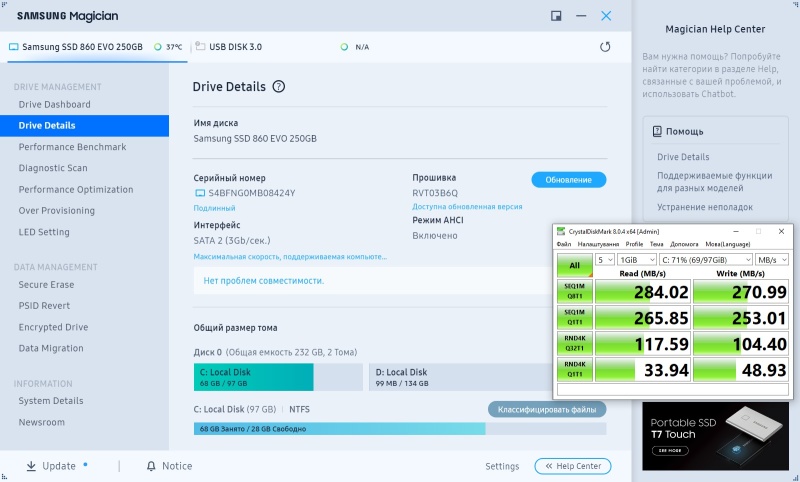Open the Налаштування menu in CrystalDiskMark
800x482 pixels.
(x=598, y=244)
